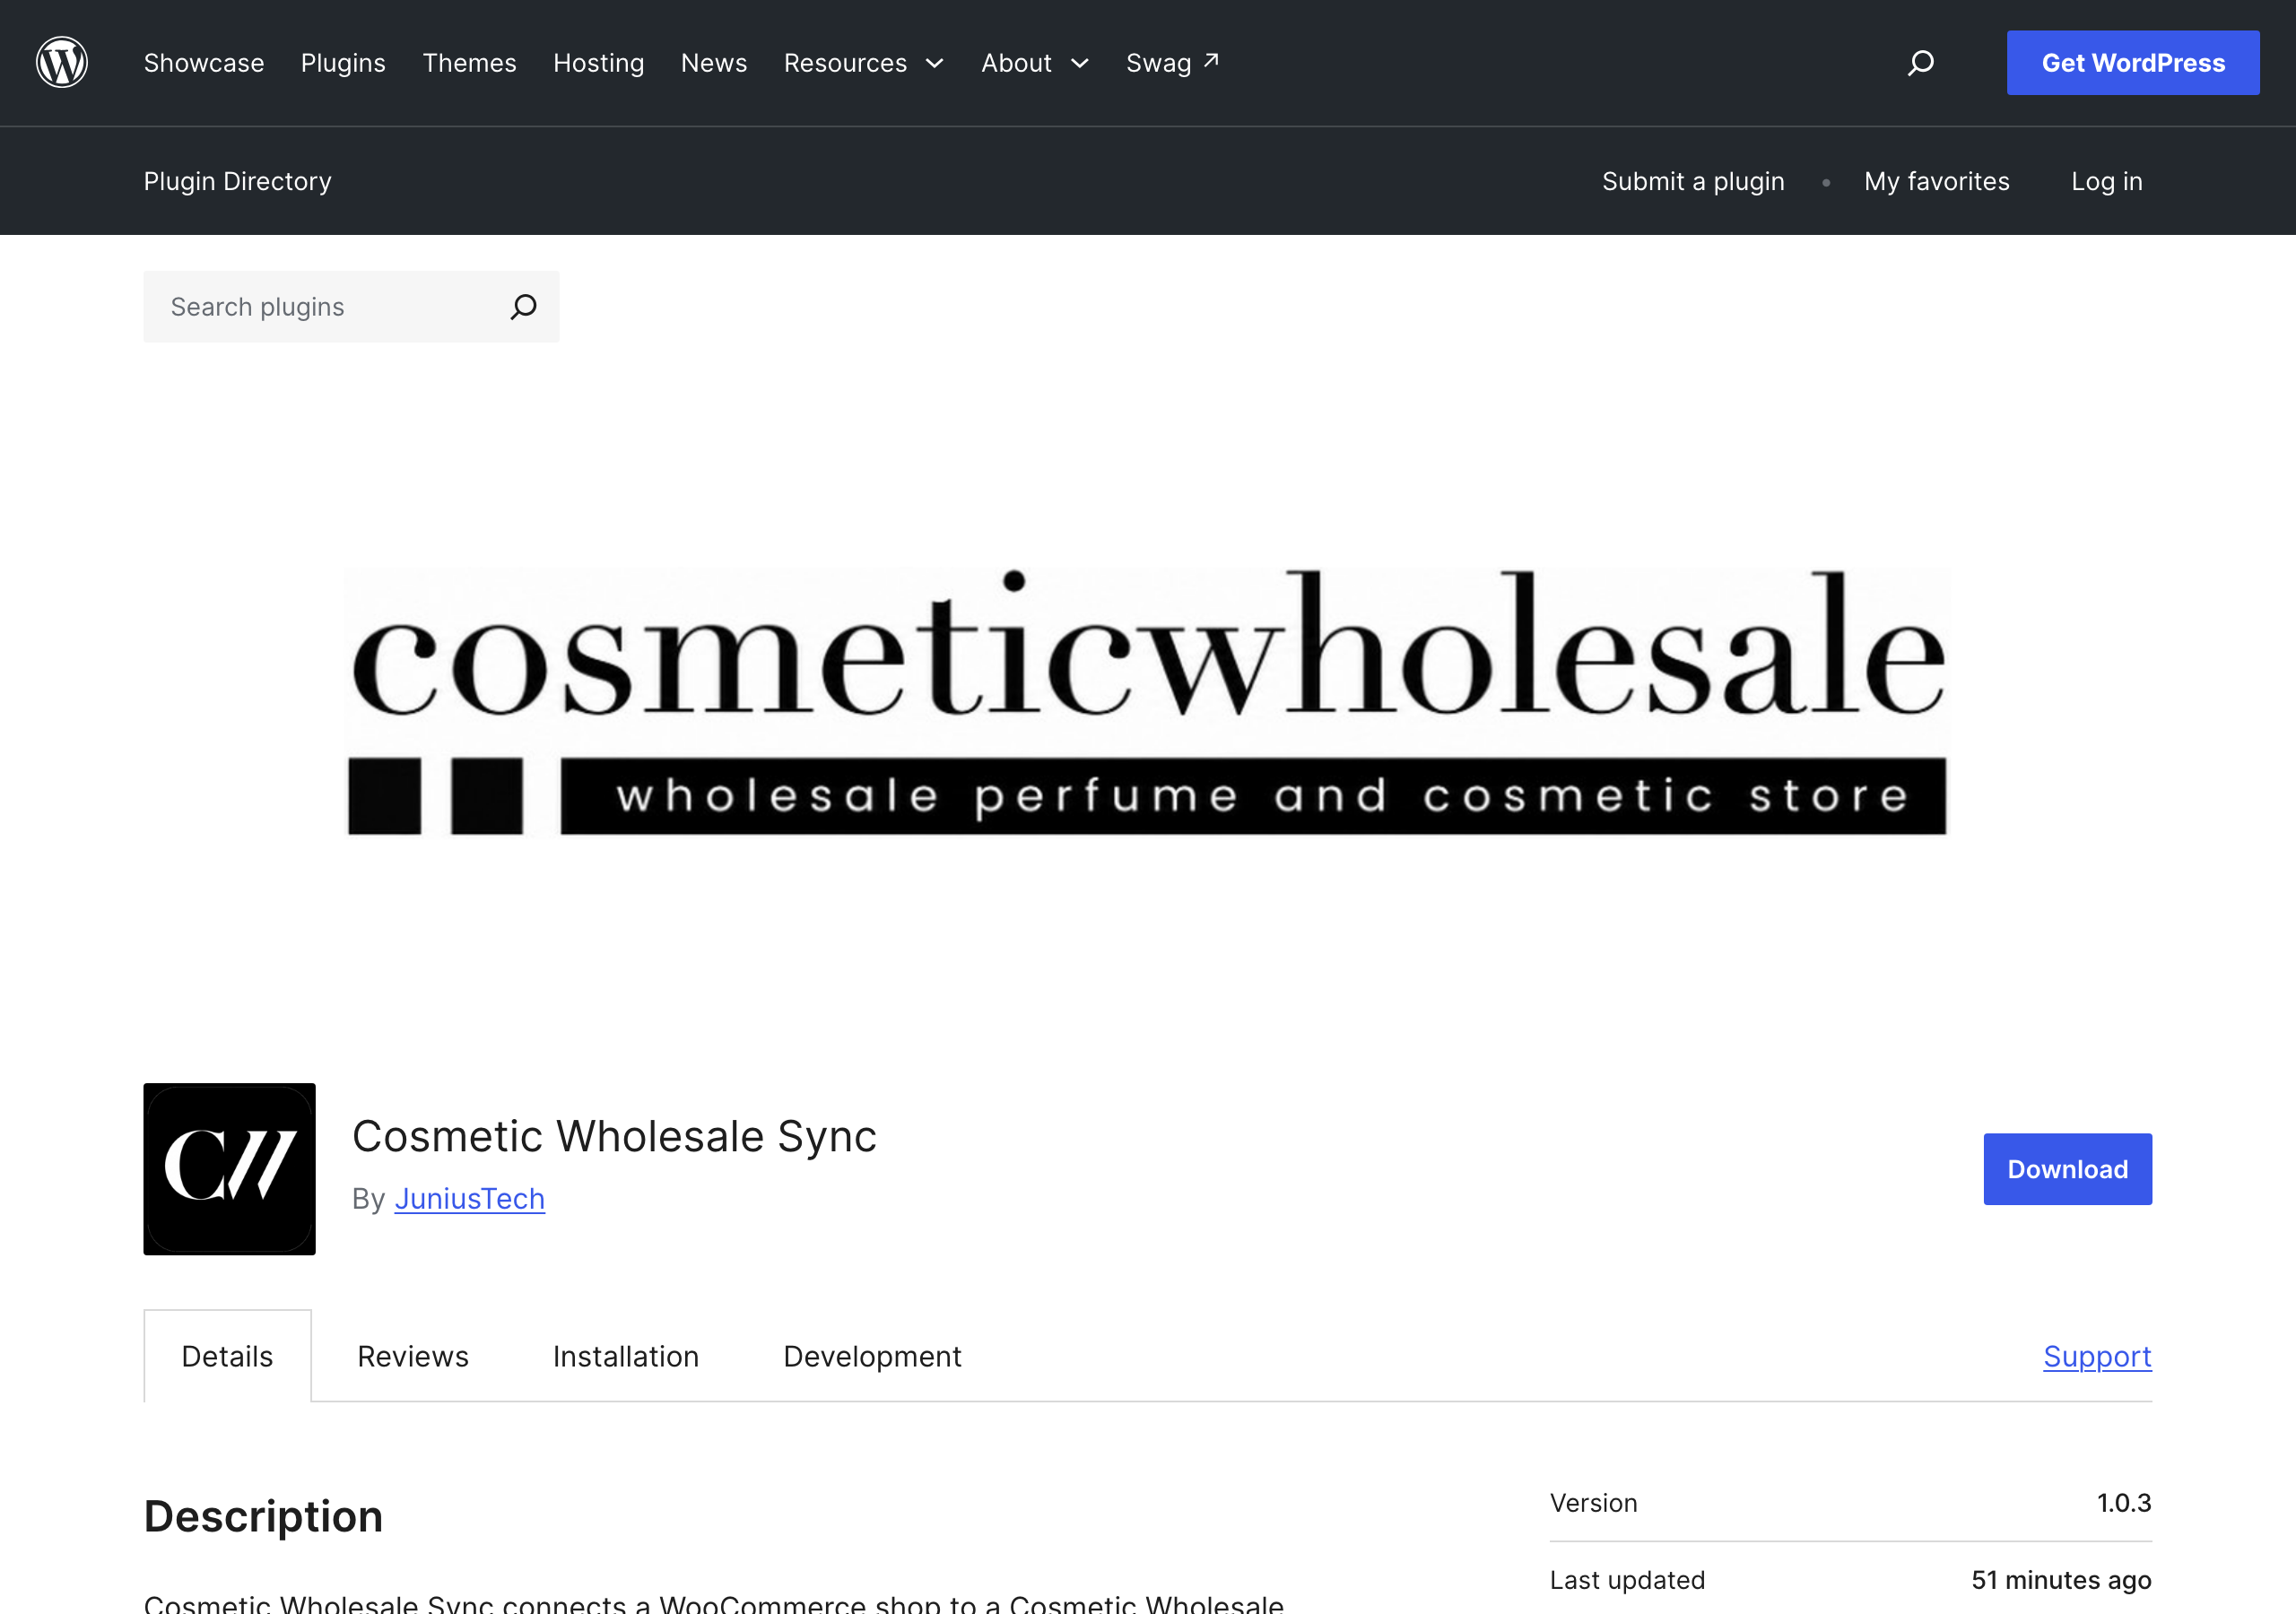Screen dimensions: 2296x1614
Task: Click the Get WordPress button
Action: pyautogui.click(x=2133, y=63)
